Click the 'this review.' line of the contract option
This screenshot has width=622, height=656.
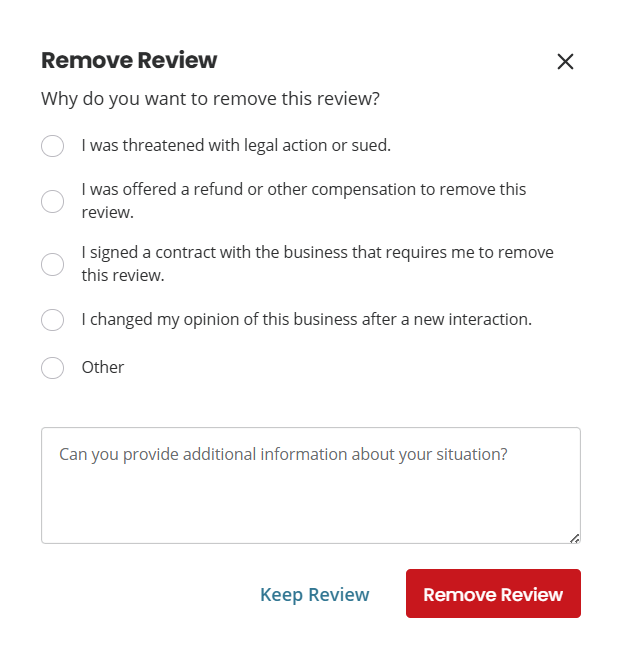(123, 275)
